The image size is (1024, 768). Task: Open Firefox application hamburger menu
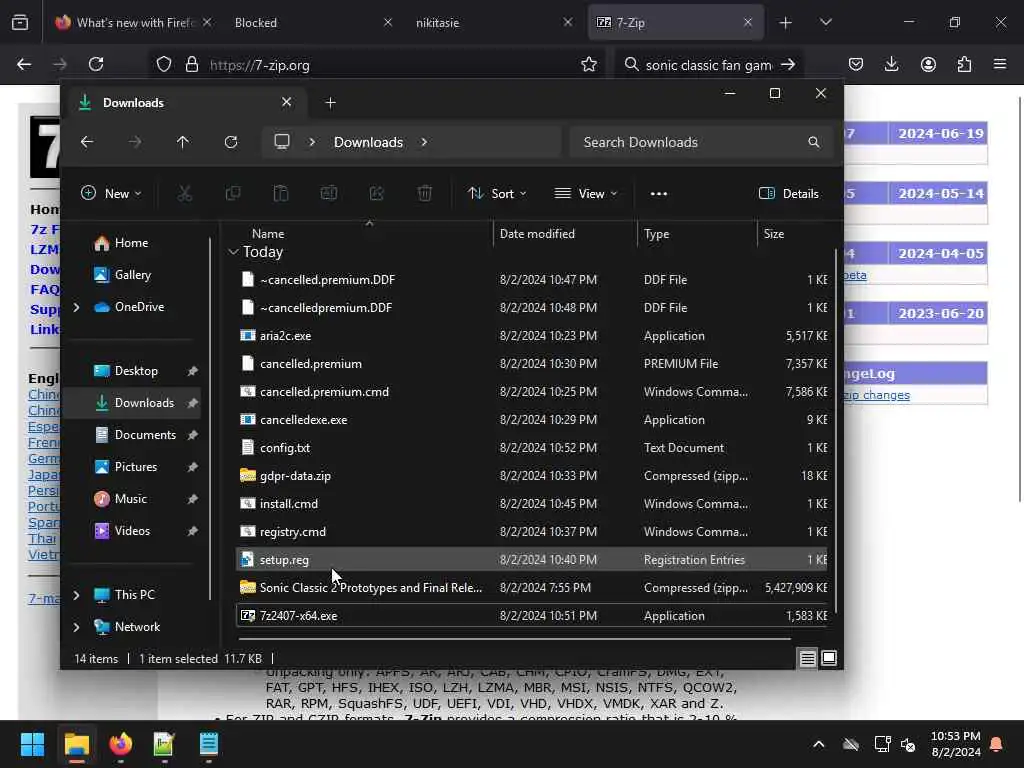pos(1000,64)
